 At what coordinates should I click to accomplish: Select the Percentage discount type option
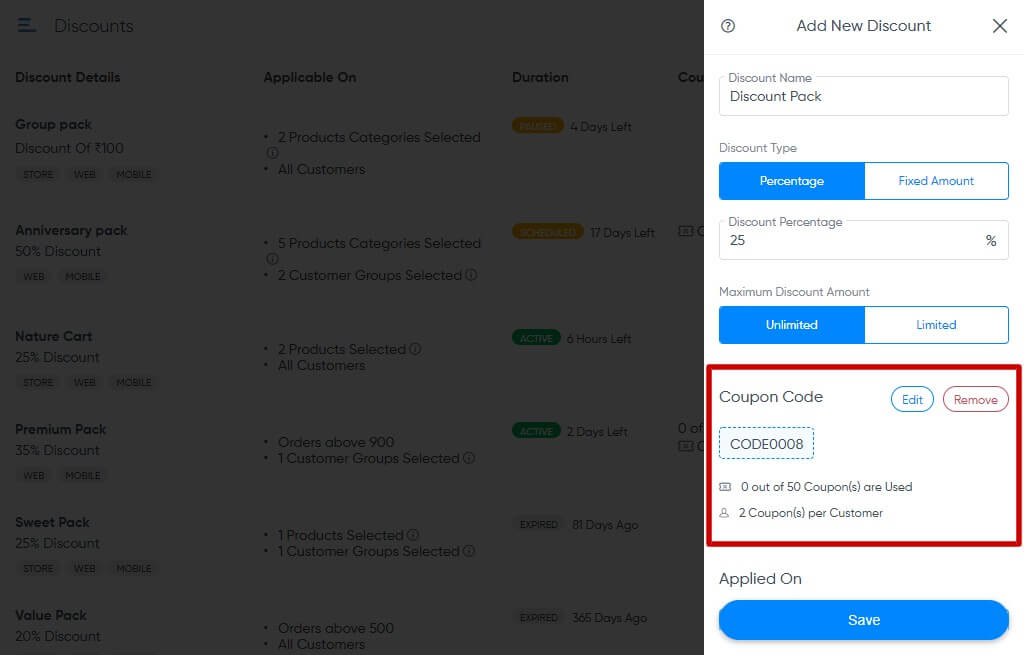(x=791, y=181)
